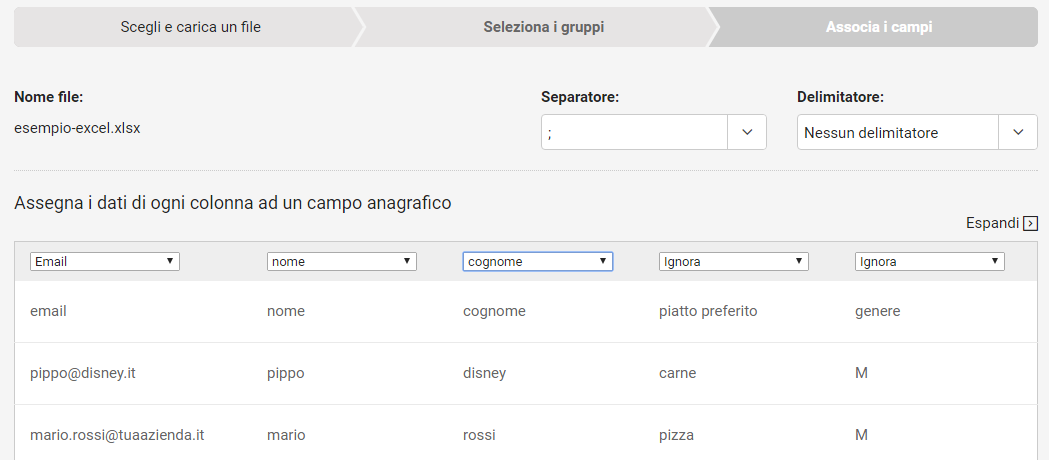Screen dimensions: 1049x460
Task: Open the piatto preferito column Ignora selector
Action: (733, 261)
